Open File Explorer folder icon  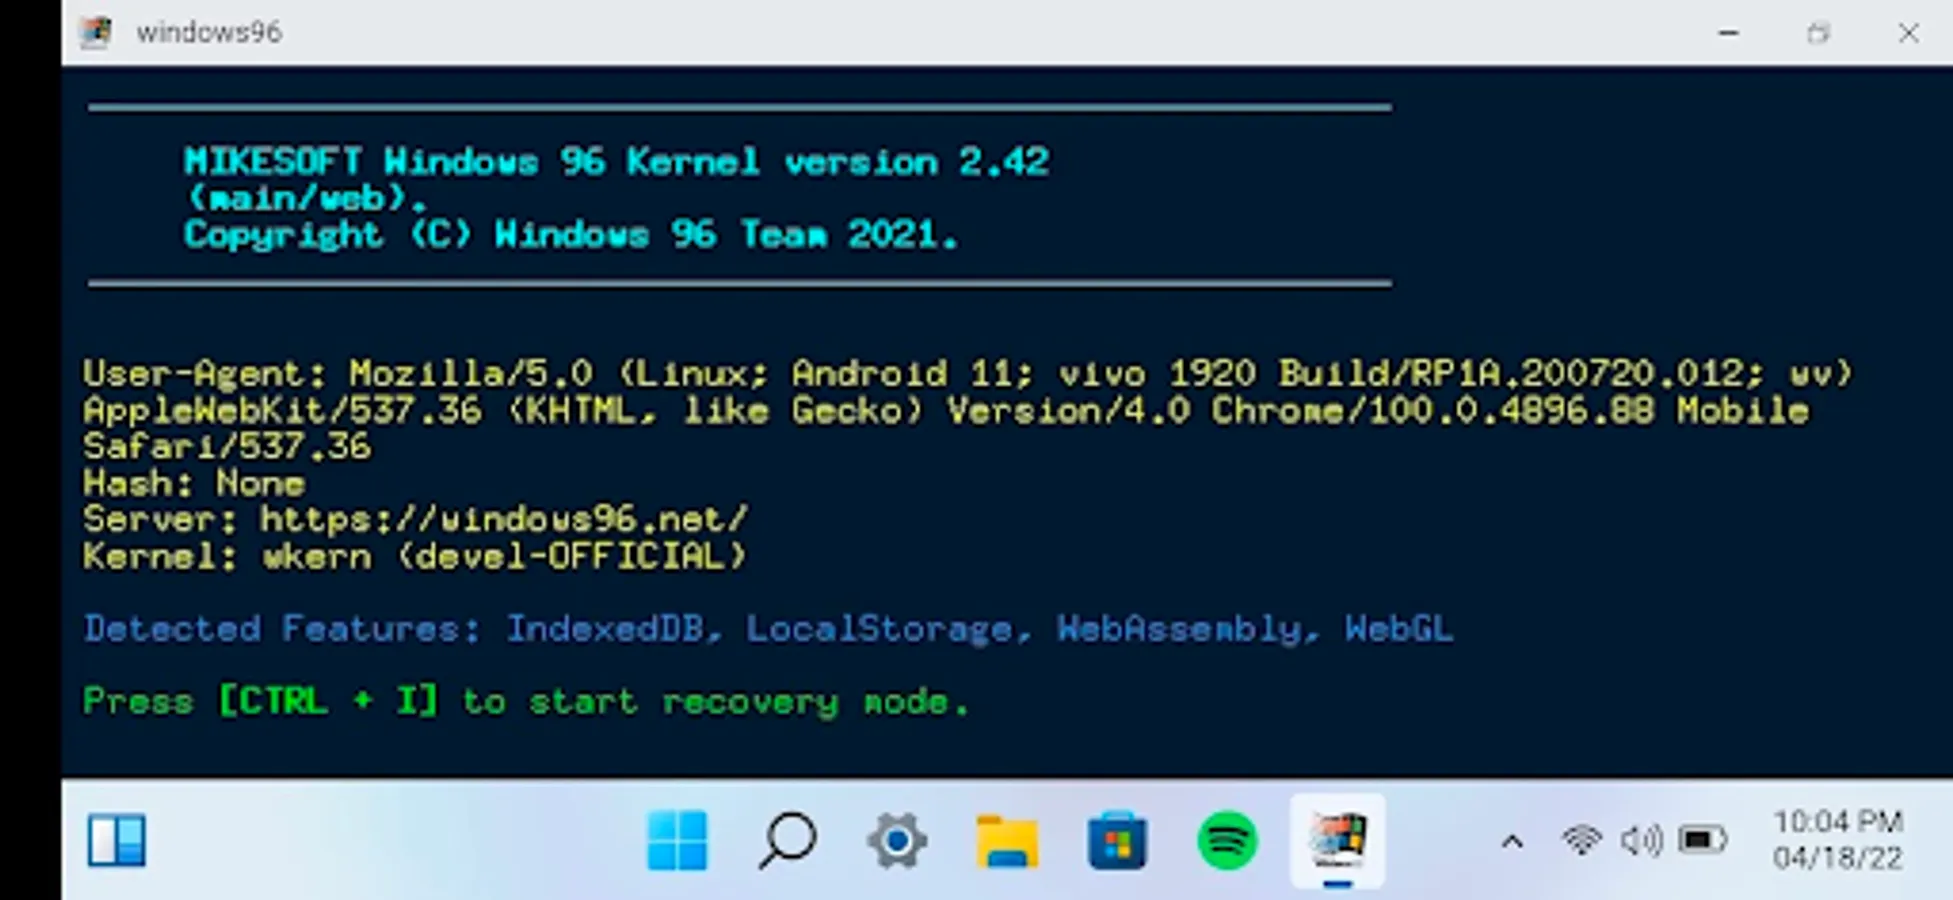coord(1007,841)
